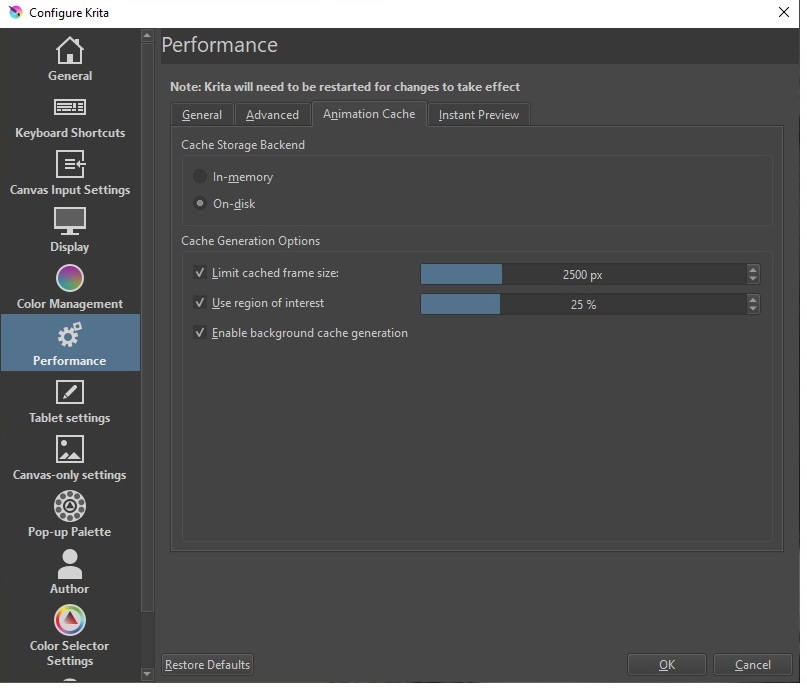Image resolution: width=807 pixels, height=688 pixels.
Task: Select the Display monitor icon
Action: (x=69, y=221)
